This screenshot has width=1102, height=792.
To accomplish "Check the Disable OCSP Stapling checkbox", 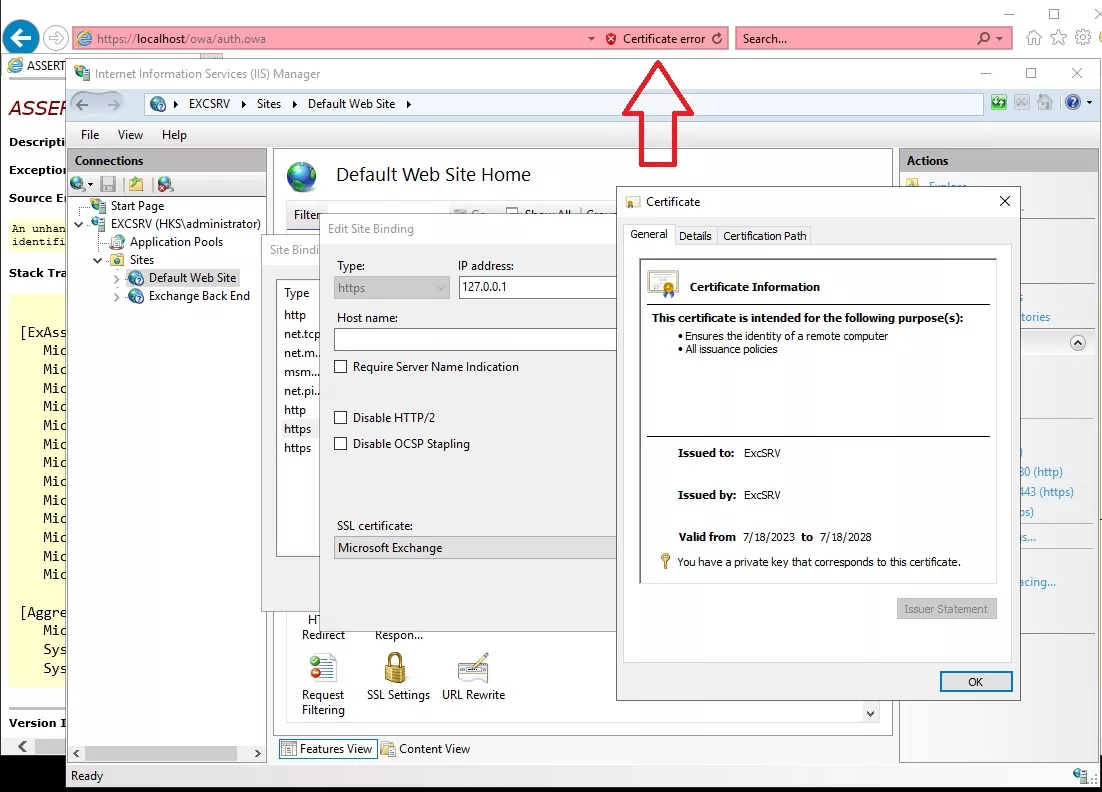I will [341, 443].
